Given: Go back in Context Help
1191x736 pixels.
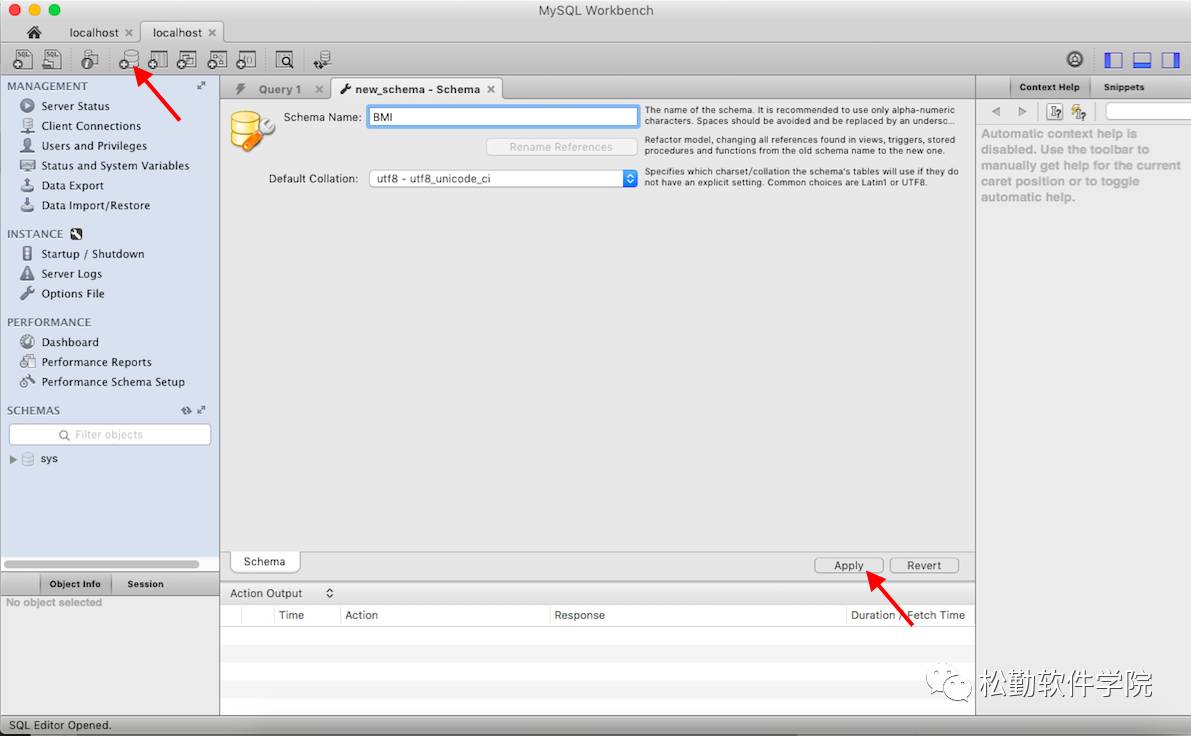Looking at the screenshot, I should (x=996, y=112).
